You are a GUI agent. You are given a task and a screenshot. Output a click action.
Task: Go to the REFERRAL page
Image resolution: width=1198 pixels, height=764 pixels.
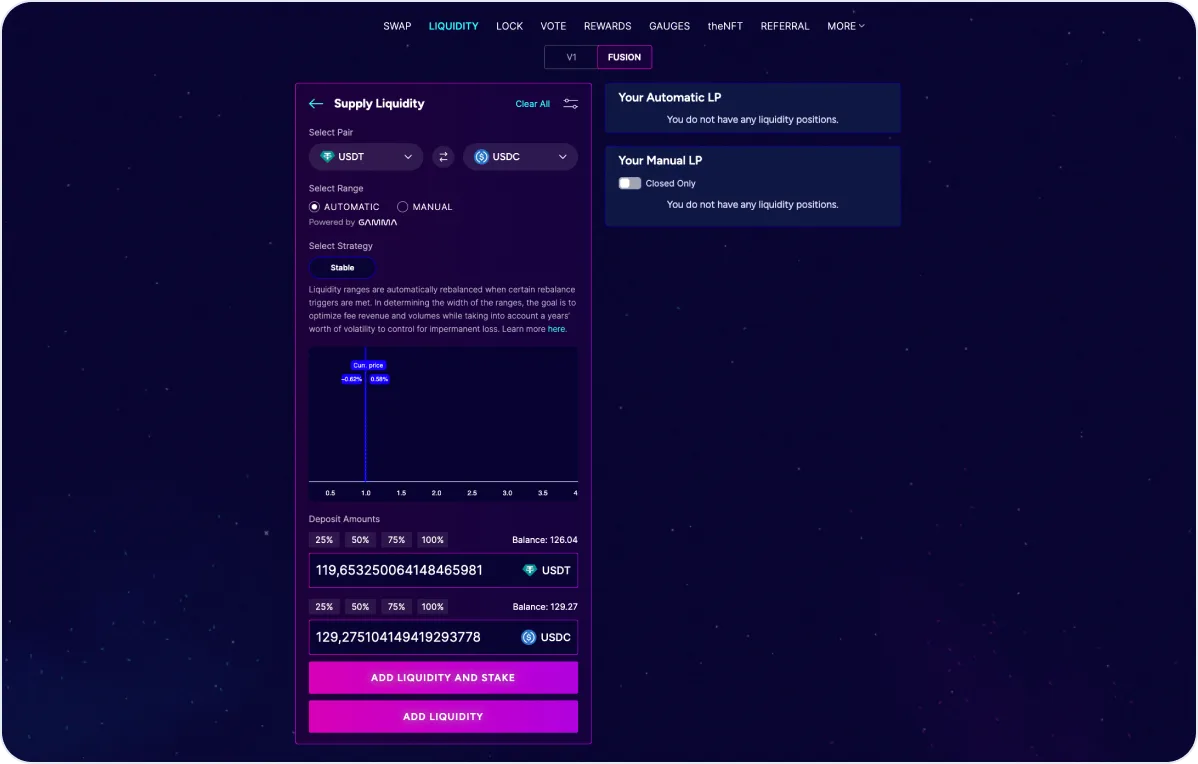785,26
